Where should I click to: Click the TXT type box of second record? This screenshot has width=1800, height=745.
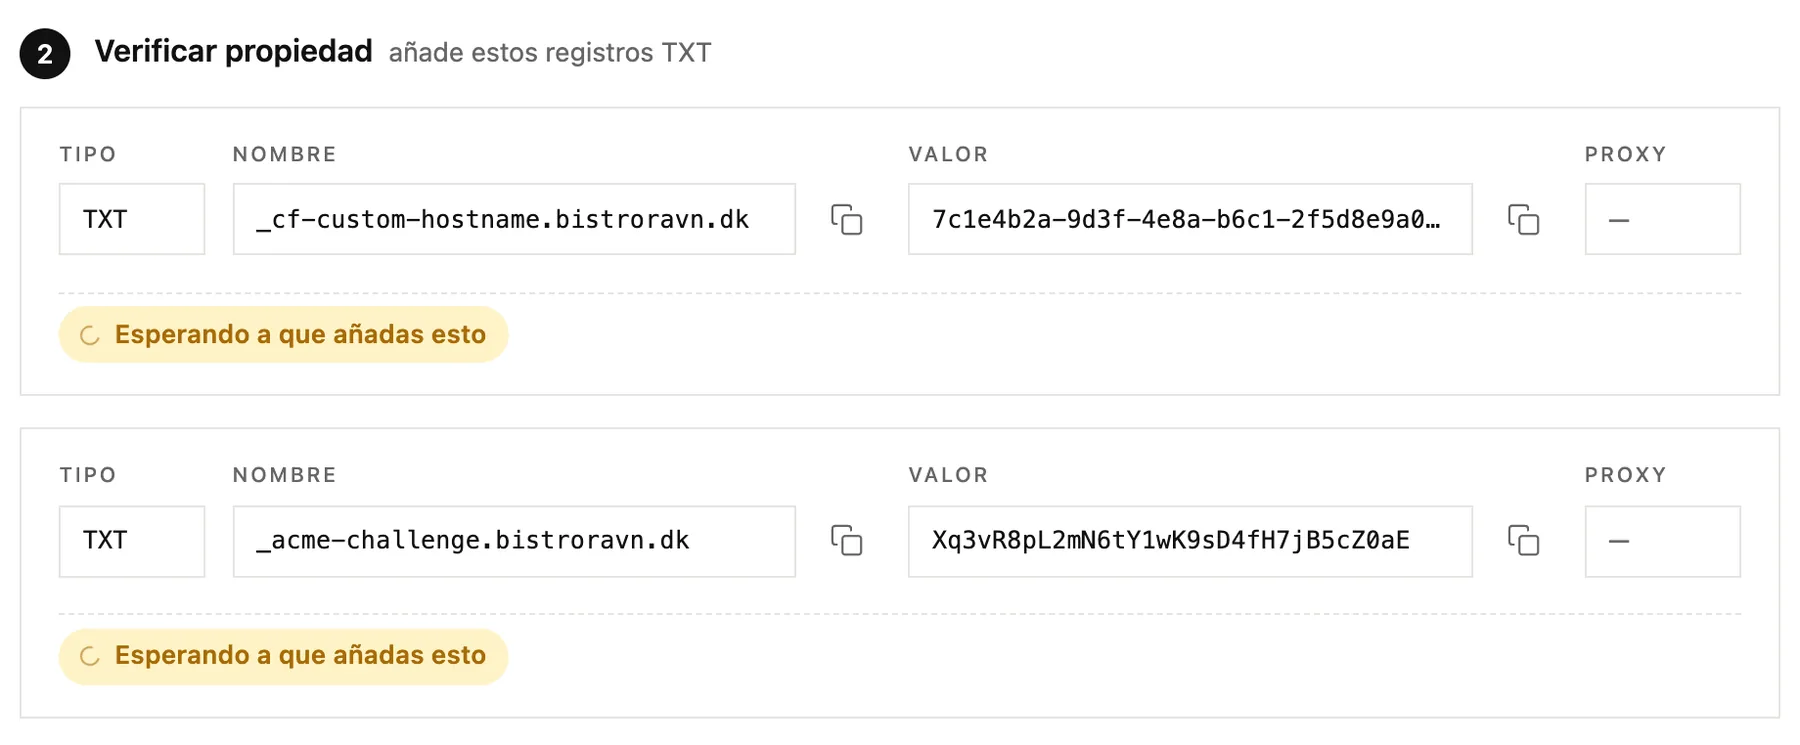click(x=132, y=541)
